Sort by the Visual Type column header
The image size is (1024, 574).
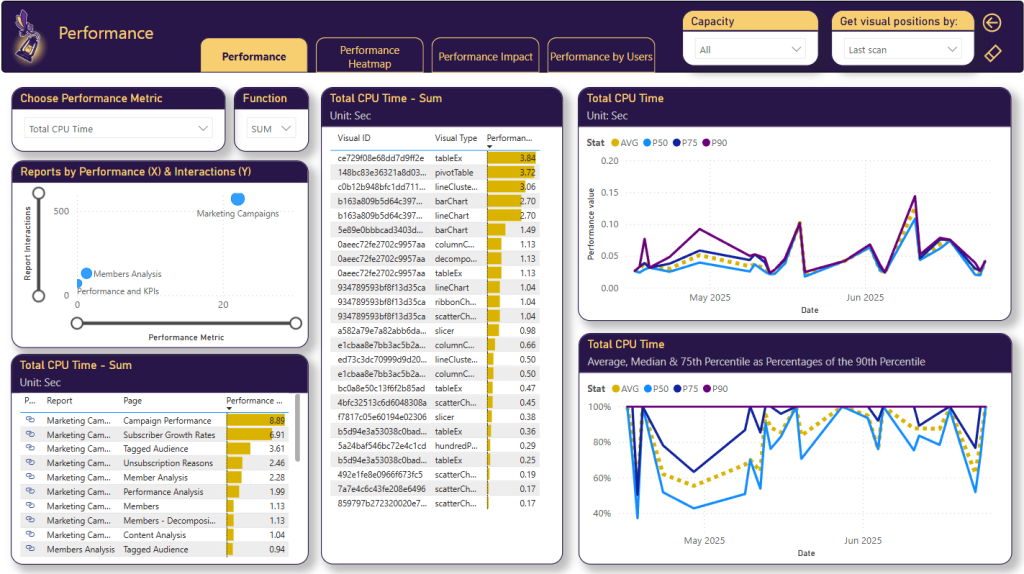click(x=456, y=138)
